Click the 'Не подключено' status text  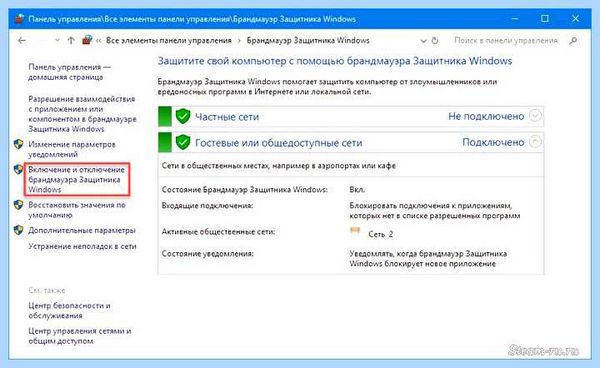486,116
